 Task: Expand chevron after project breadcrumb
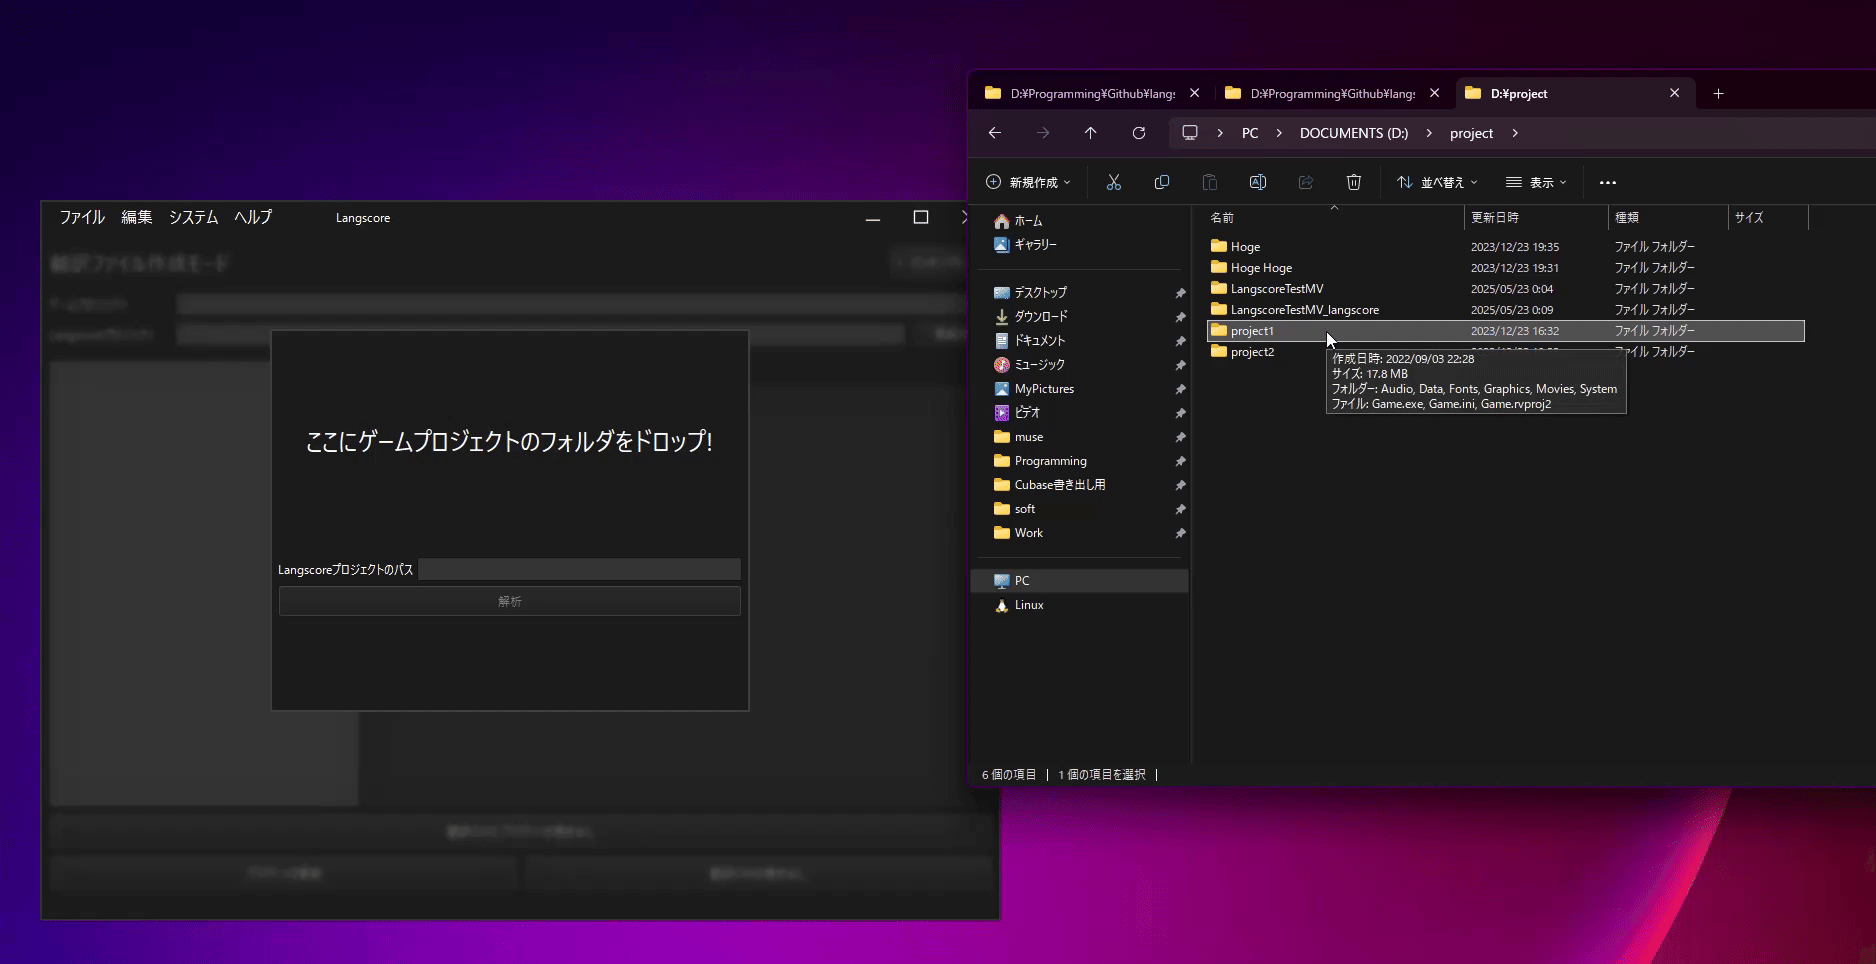(x=1515, y=133)
